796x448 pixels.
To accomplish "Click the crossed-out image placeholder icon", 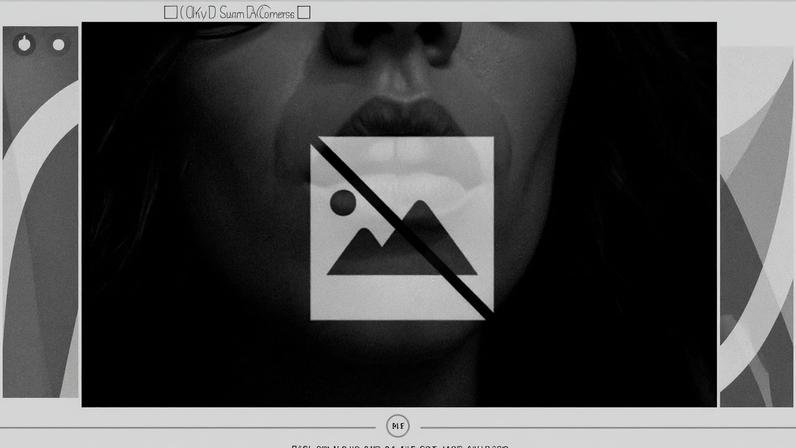I will [x=401, y=228].
